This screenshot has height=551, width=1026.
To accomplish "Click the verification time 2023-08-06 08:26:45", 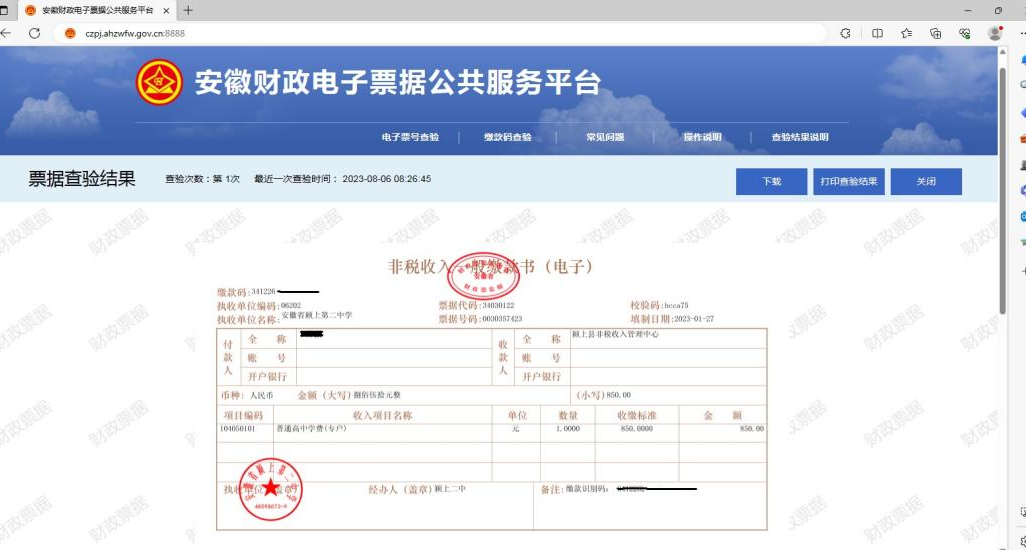I will [x=387, y=179].
